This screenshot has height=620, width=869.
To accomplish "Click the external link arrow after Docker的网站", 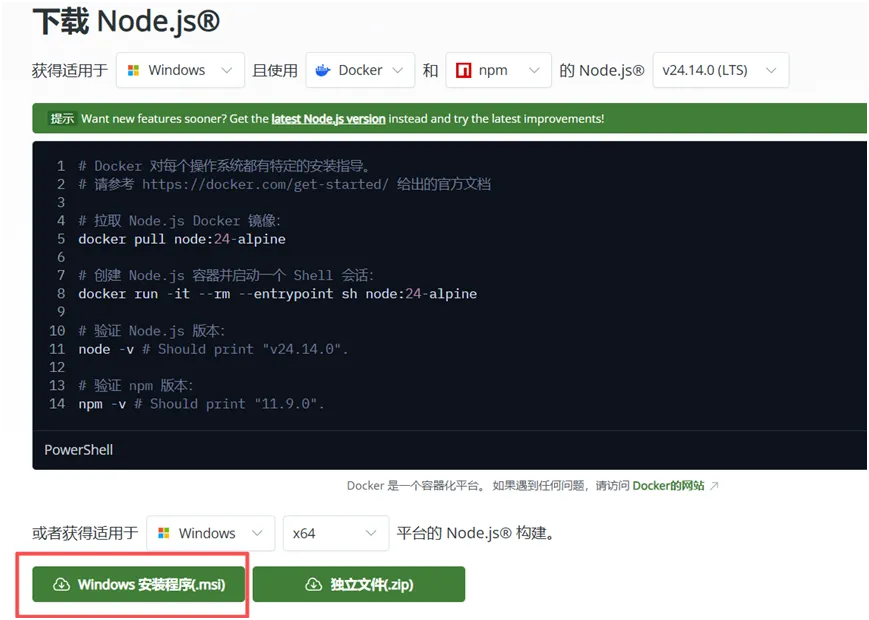I will coord(714,486).
